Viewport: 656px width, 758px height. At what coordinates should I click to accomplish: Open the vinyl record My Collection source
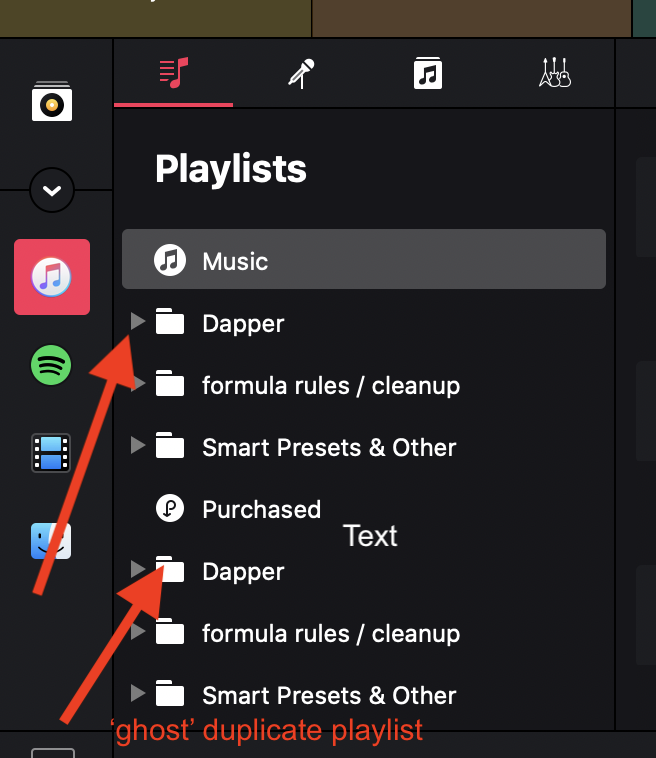(52, 101)
